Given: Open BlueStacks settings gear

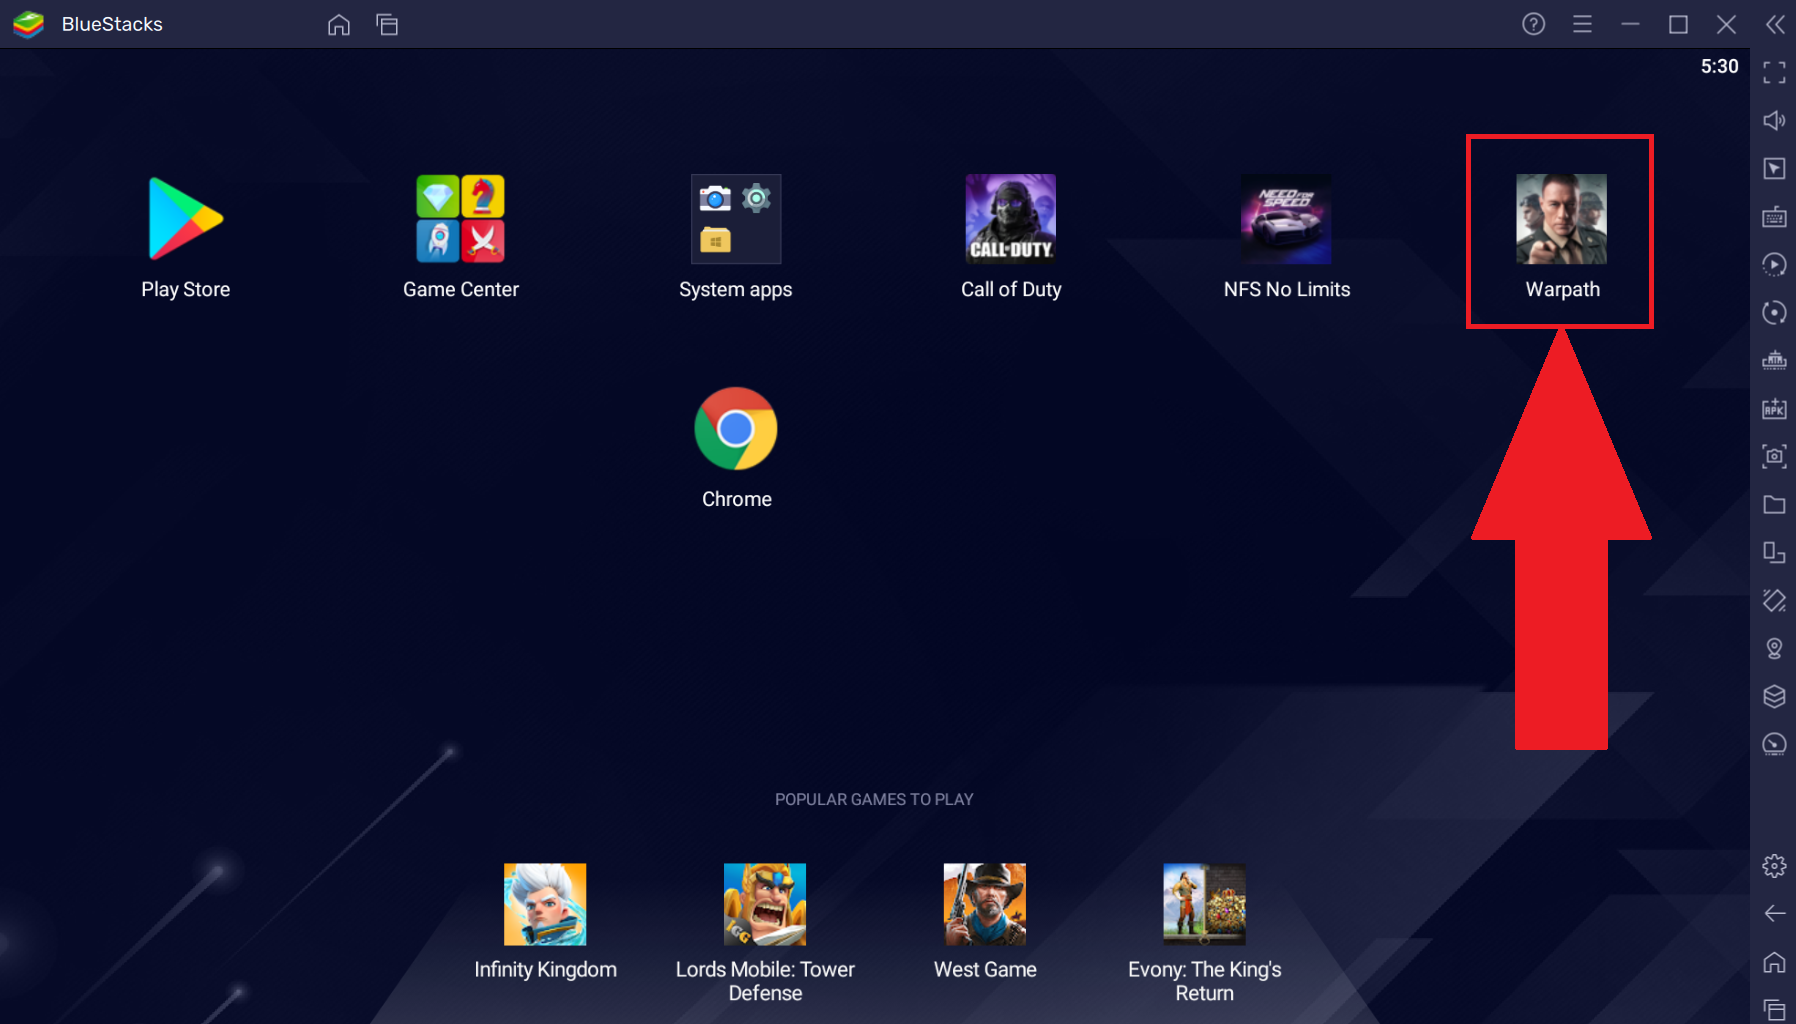Looking at the screenshot, I should pos(1774,866).
